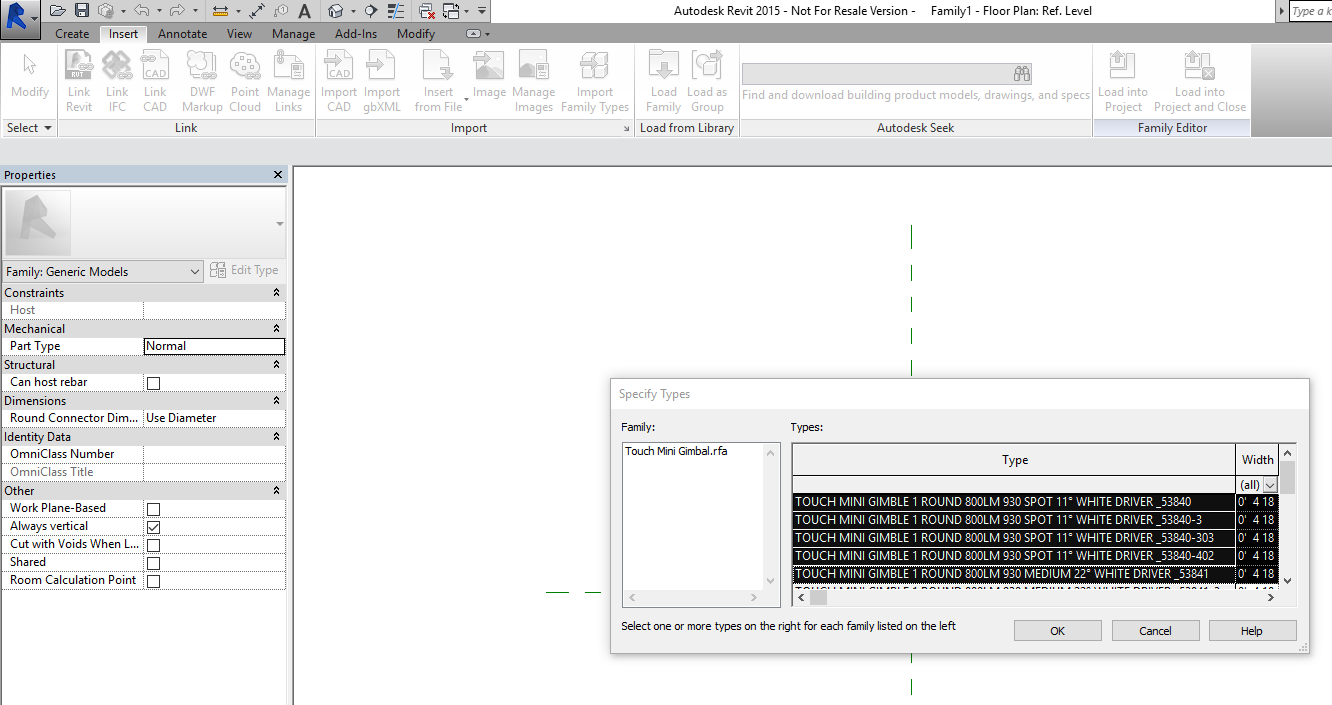Open the Add-Ins ribbon tab

click(356, 34)
